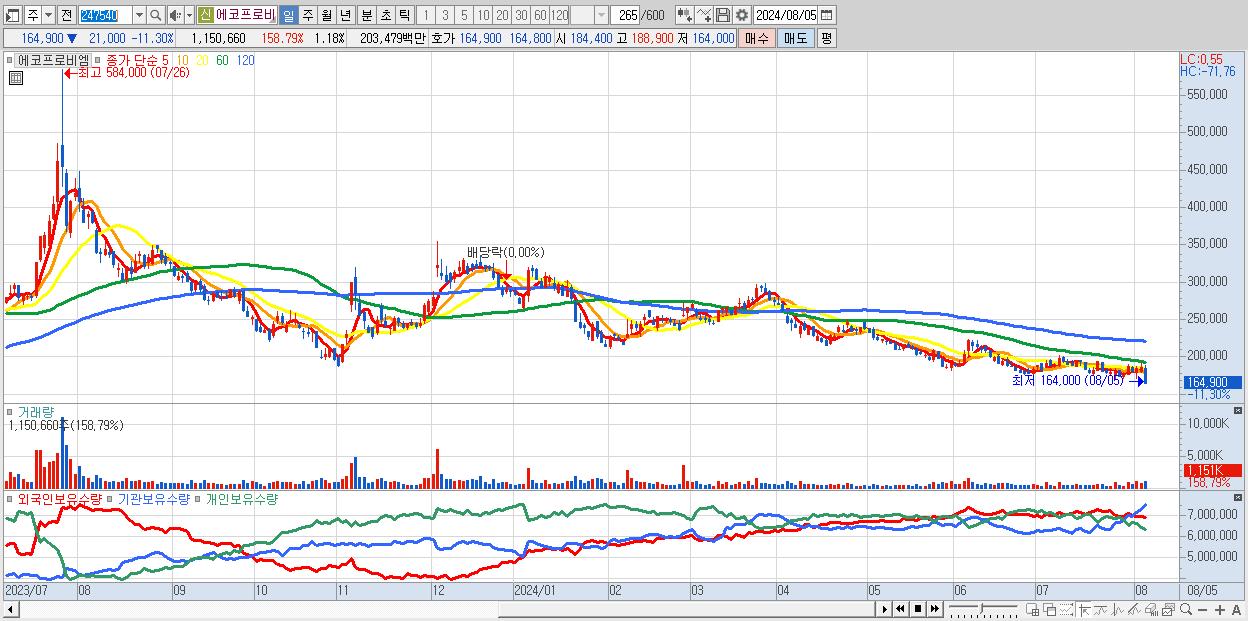
Task: Click the zoom-in magnifier icon at bottom
Action: pos(1186,609)
